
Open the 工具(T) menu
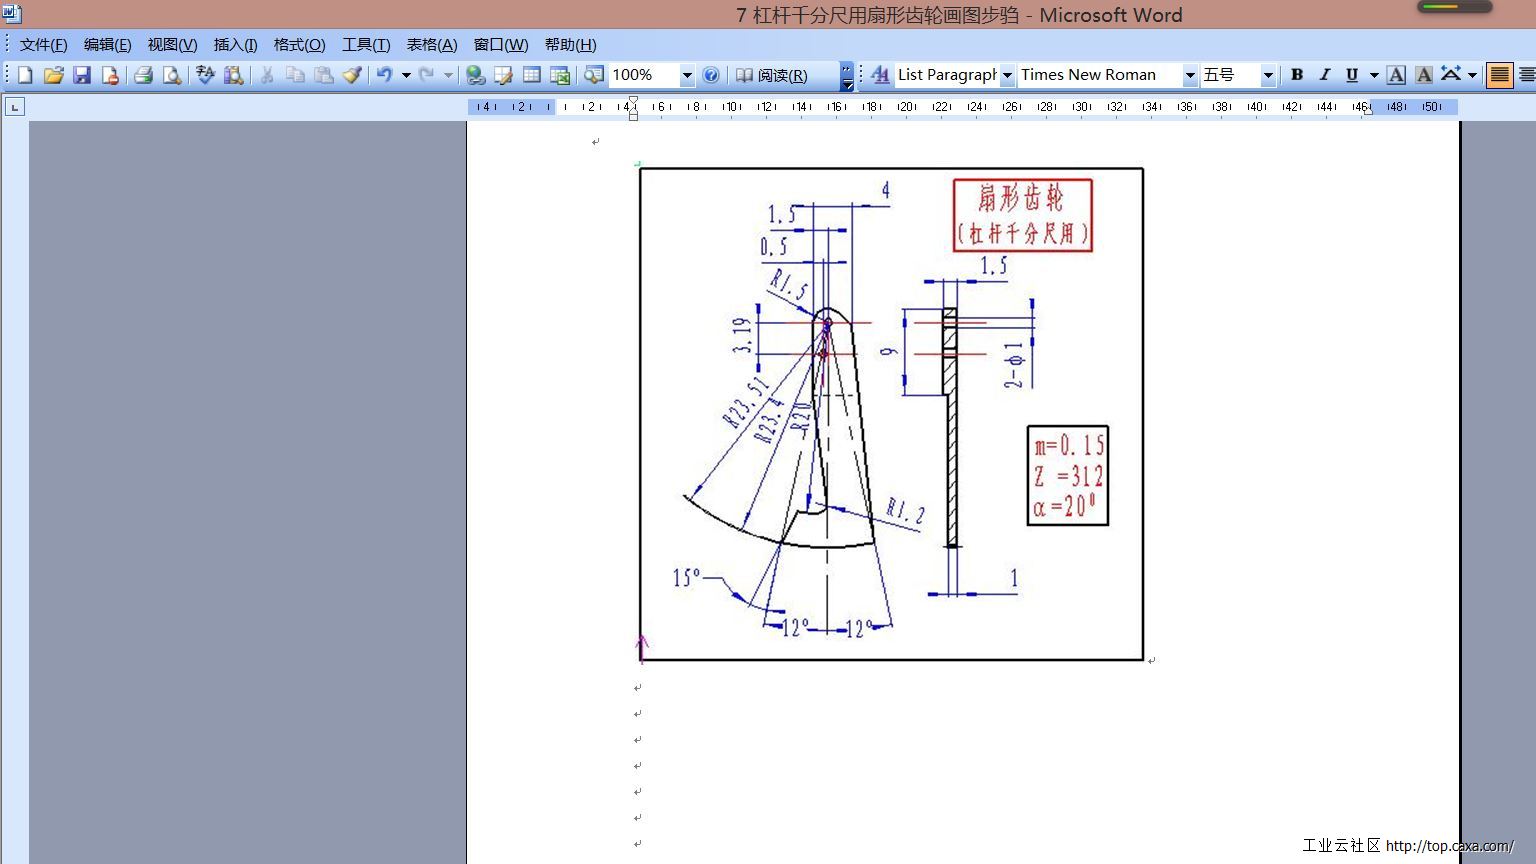tap(366, 45)
